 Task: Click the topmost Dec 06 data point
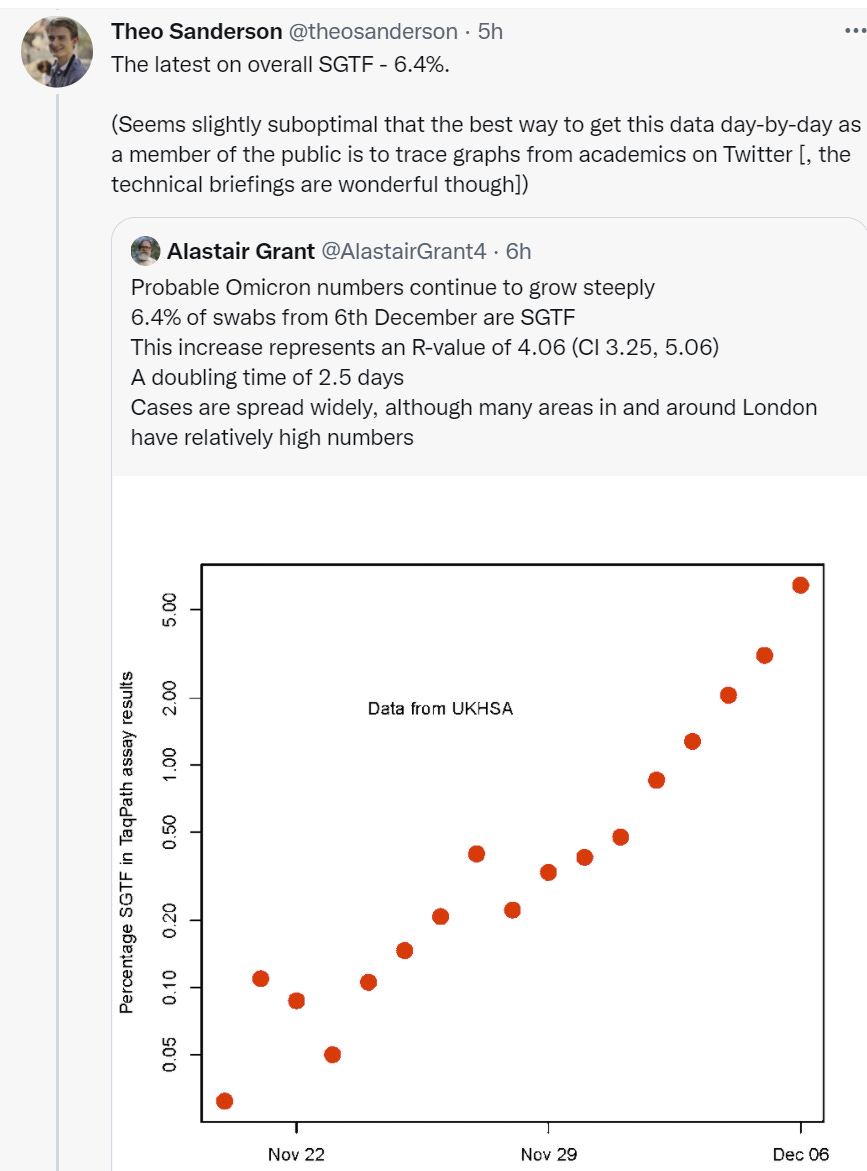(x=801, y=586)
